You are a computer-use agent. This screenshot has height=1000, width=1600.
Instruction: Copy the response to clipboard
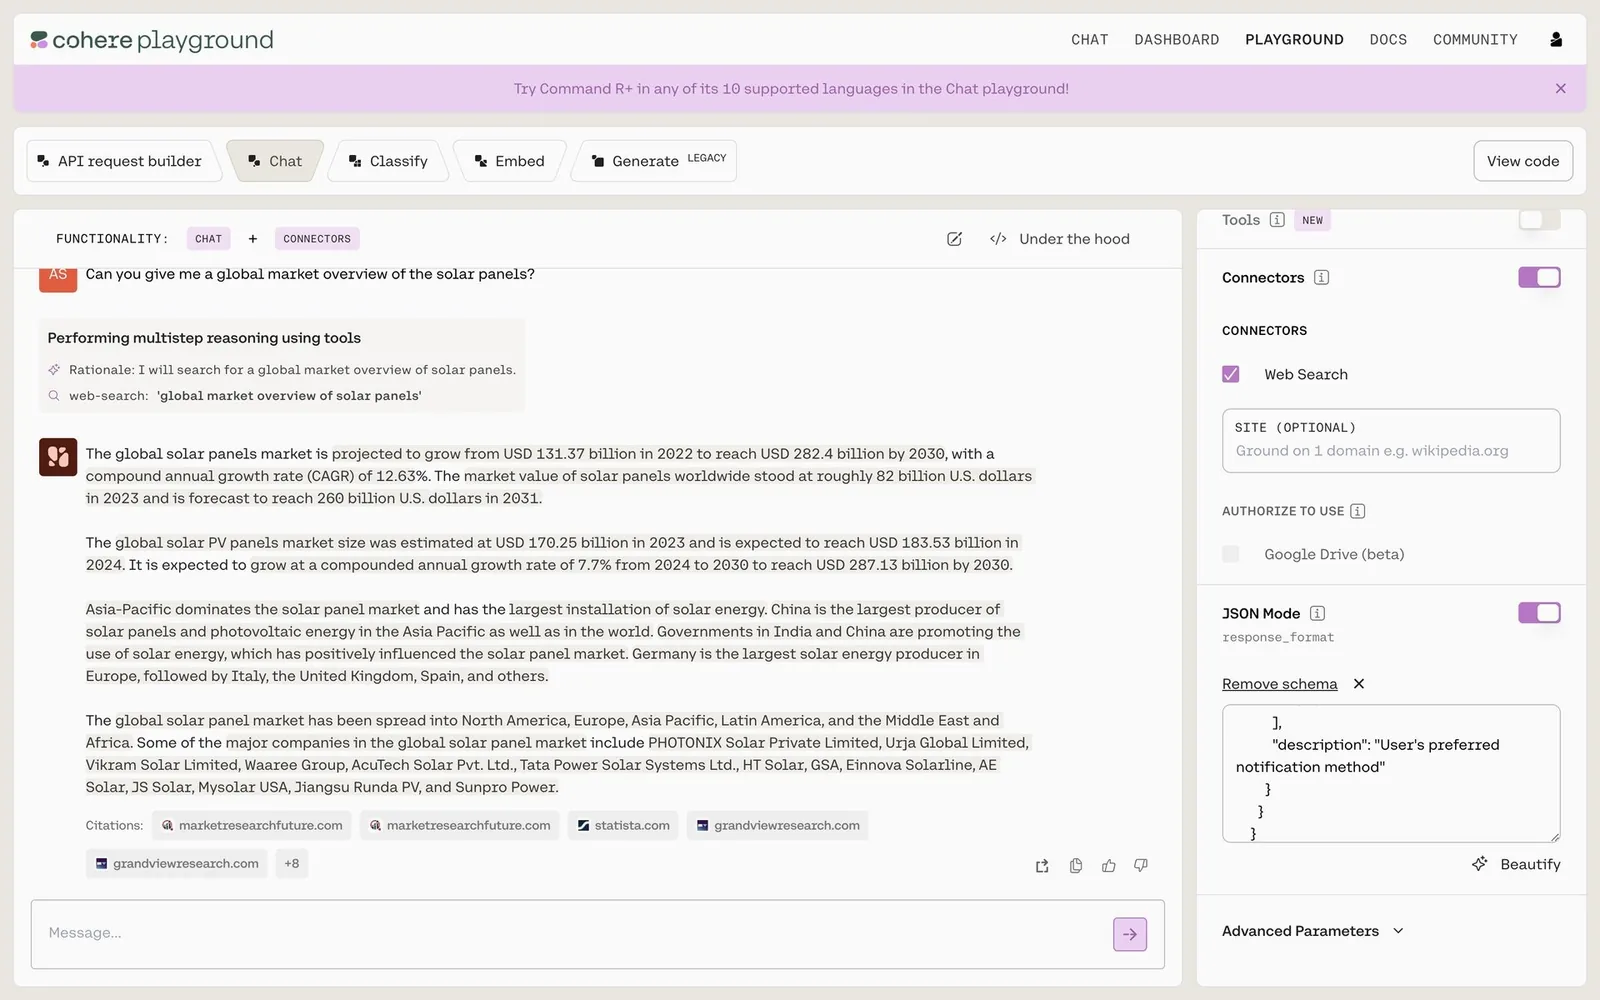[1076, 866]
